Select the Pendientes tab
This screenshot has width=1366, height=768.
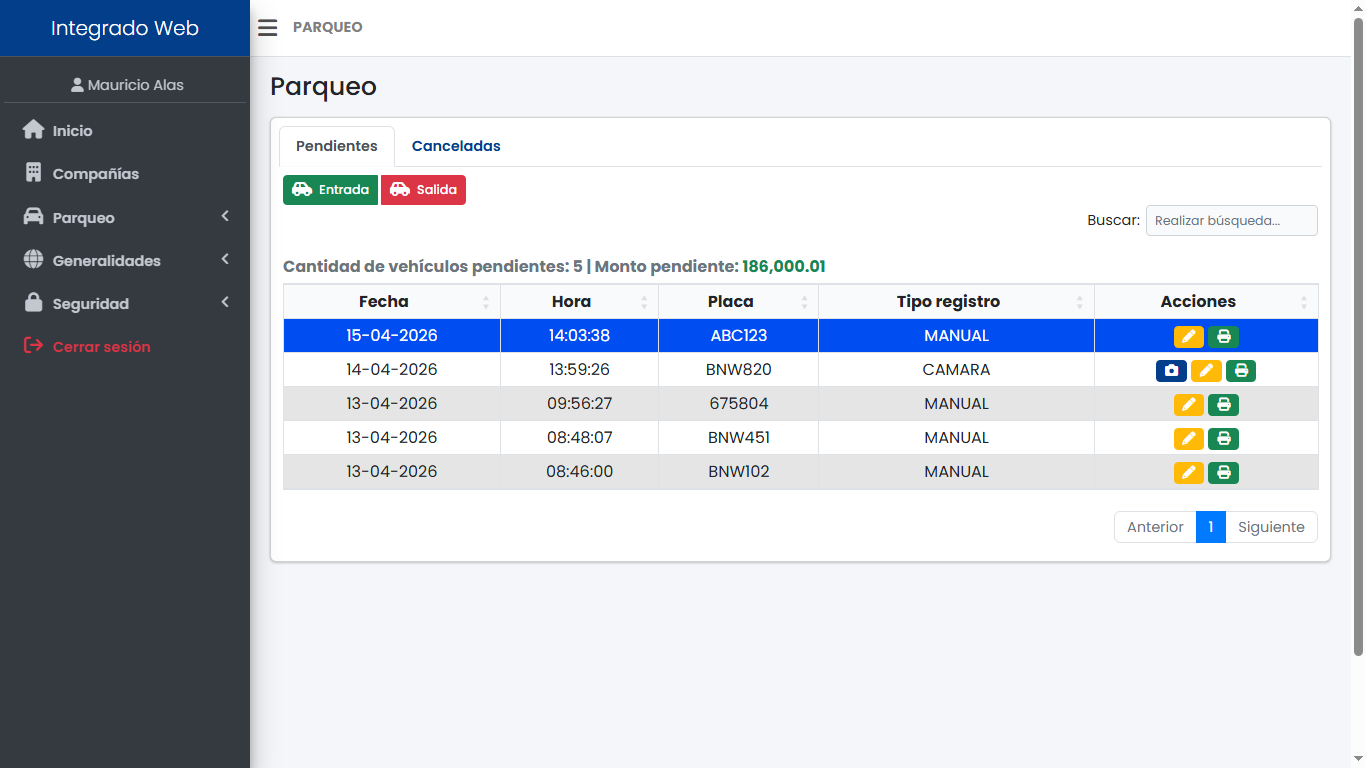point(336,146)
